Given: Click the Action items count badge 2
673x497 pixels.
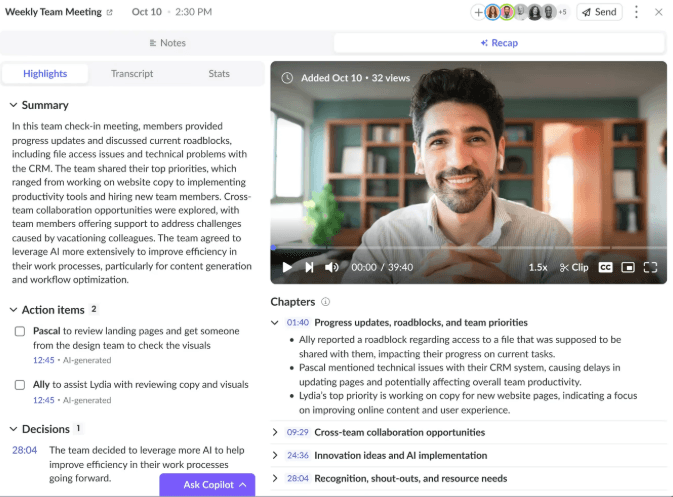Looking at the screenshot, I should [94, 309].
